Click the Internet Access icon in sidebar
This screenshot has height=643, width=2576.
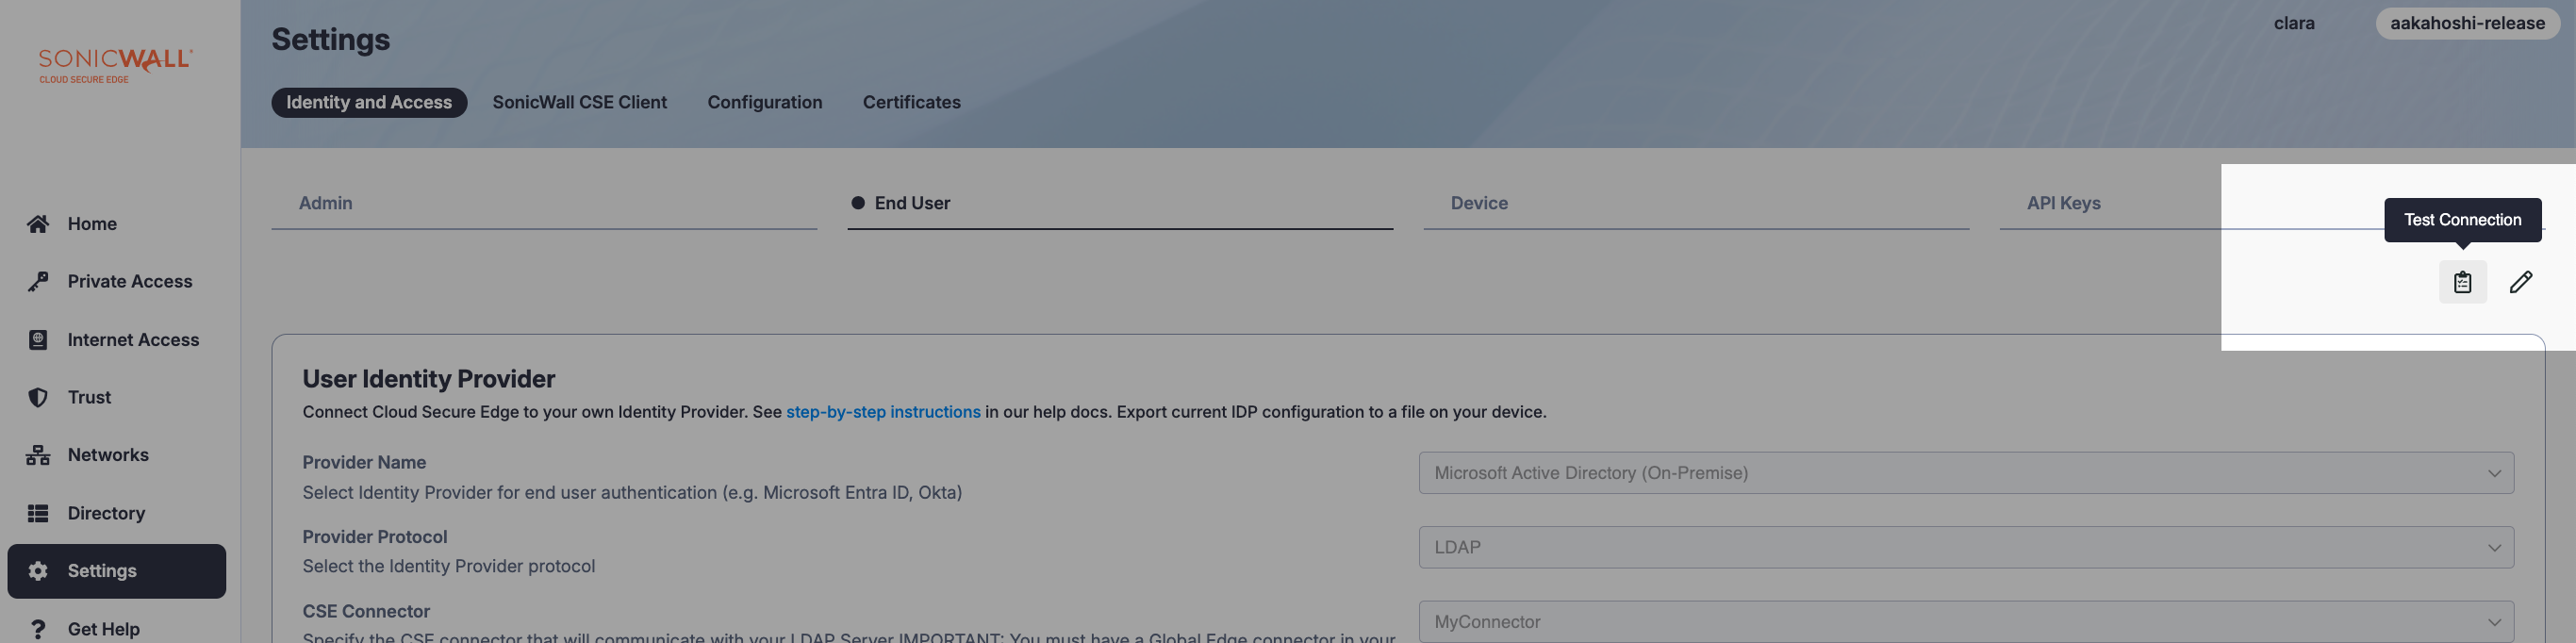coord(38,340)
